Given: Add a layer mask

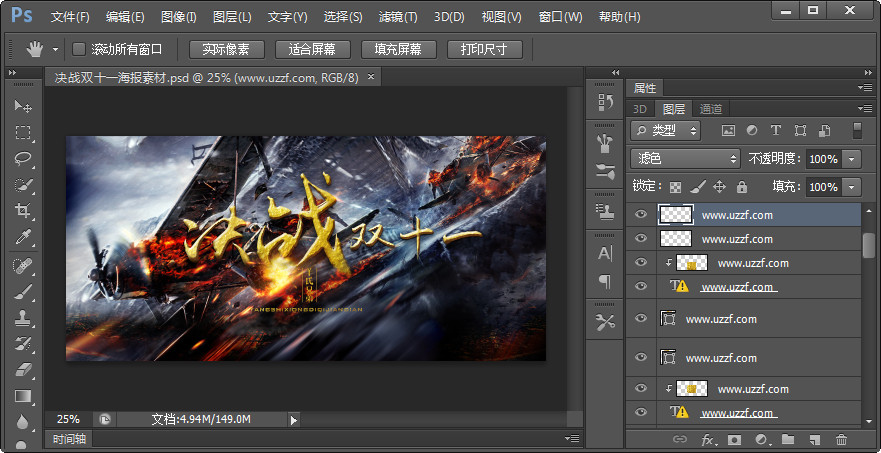Looking at the screenshot, I should [x=734, y=439].
